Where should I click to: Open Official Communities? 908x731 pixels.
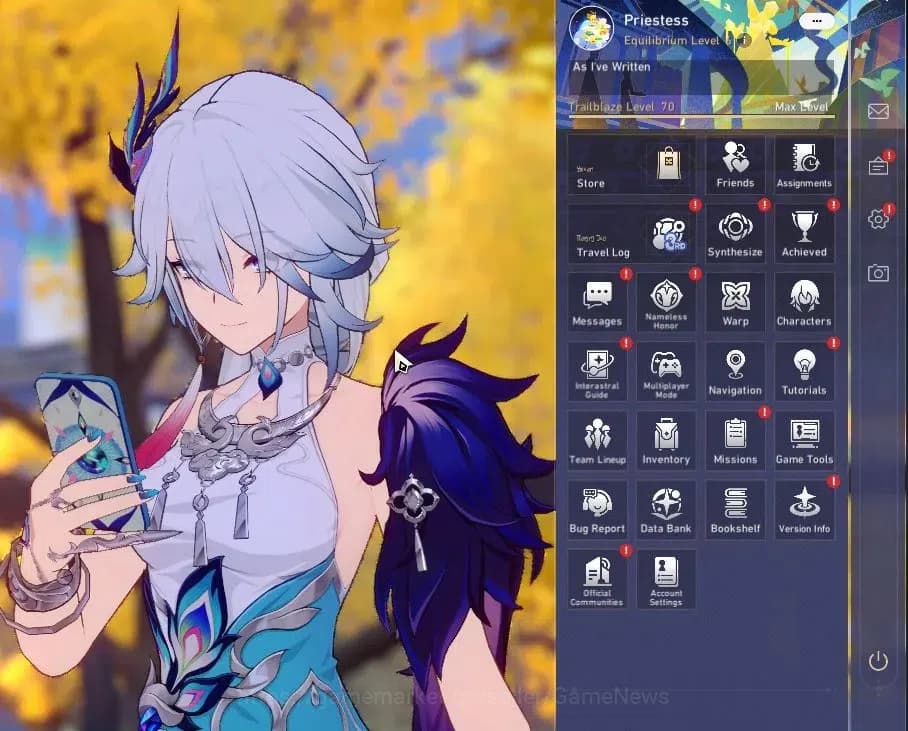tap(597, 579)
